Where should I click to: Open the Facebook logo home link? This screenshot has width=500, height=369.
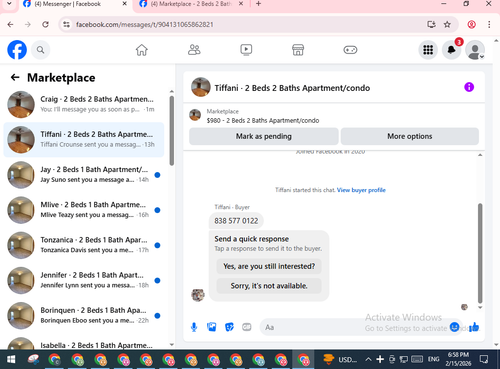[x=17, y=50]
